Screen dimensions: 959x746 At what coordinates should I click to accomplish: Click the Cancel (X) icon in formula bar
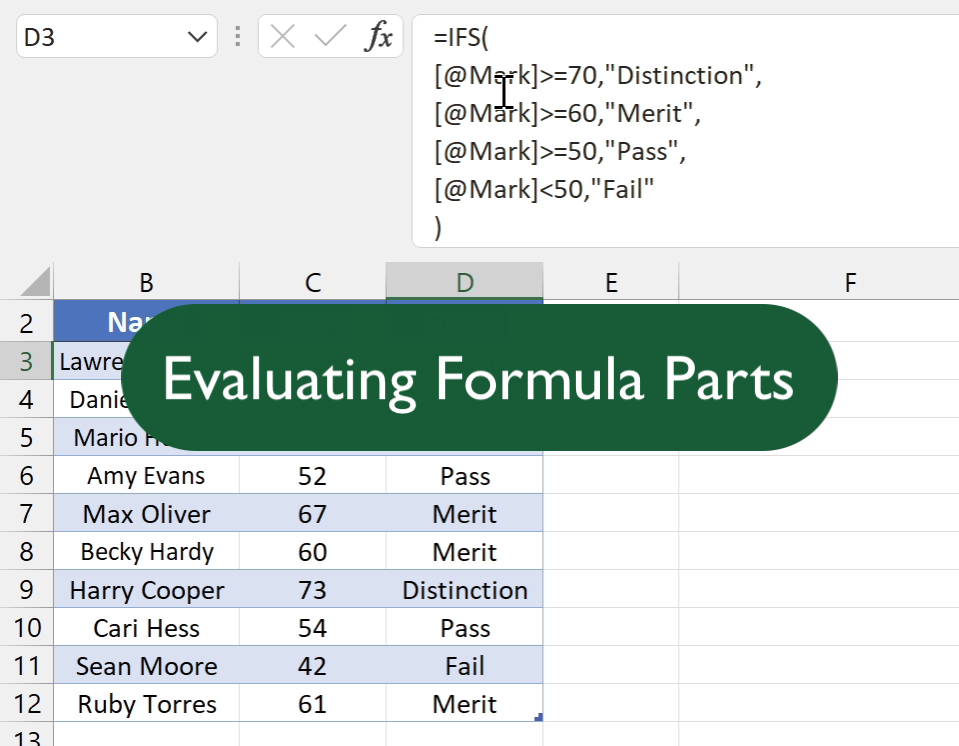click(x=283, y=37)
